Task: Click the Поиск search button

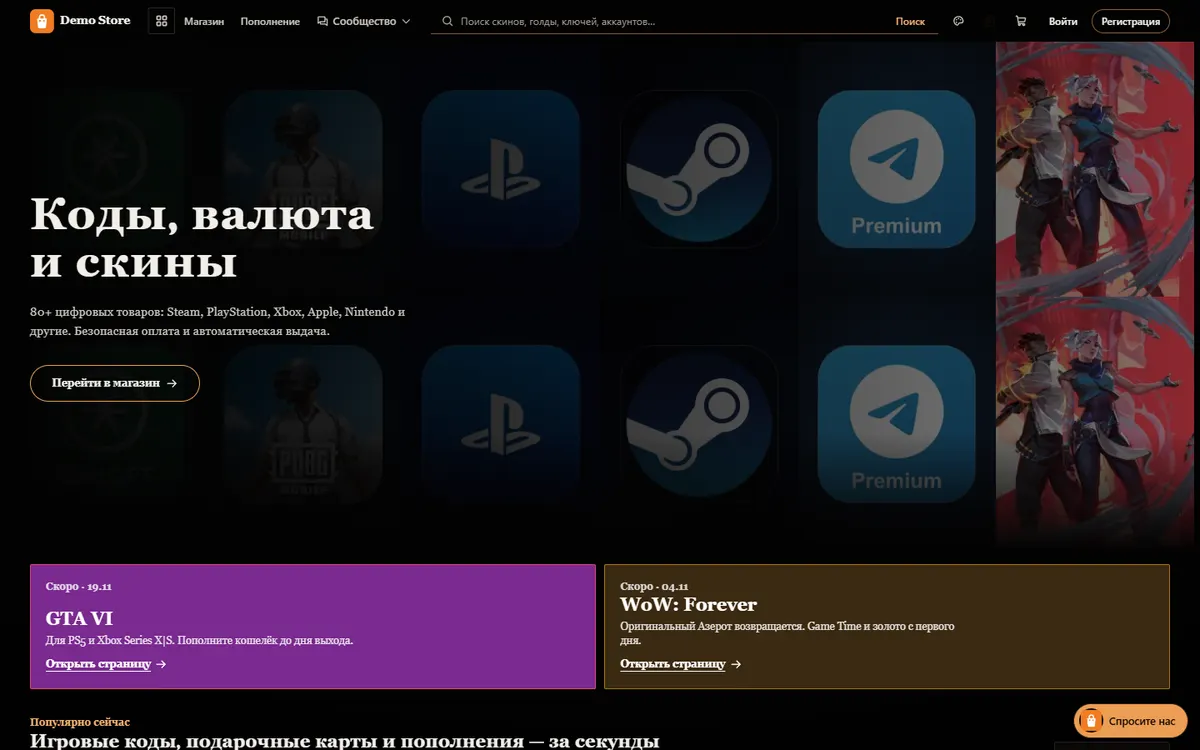Action: click(910, 21)
